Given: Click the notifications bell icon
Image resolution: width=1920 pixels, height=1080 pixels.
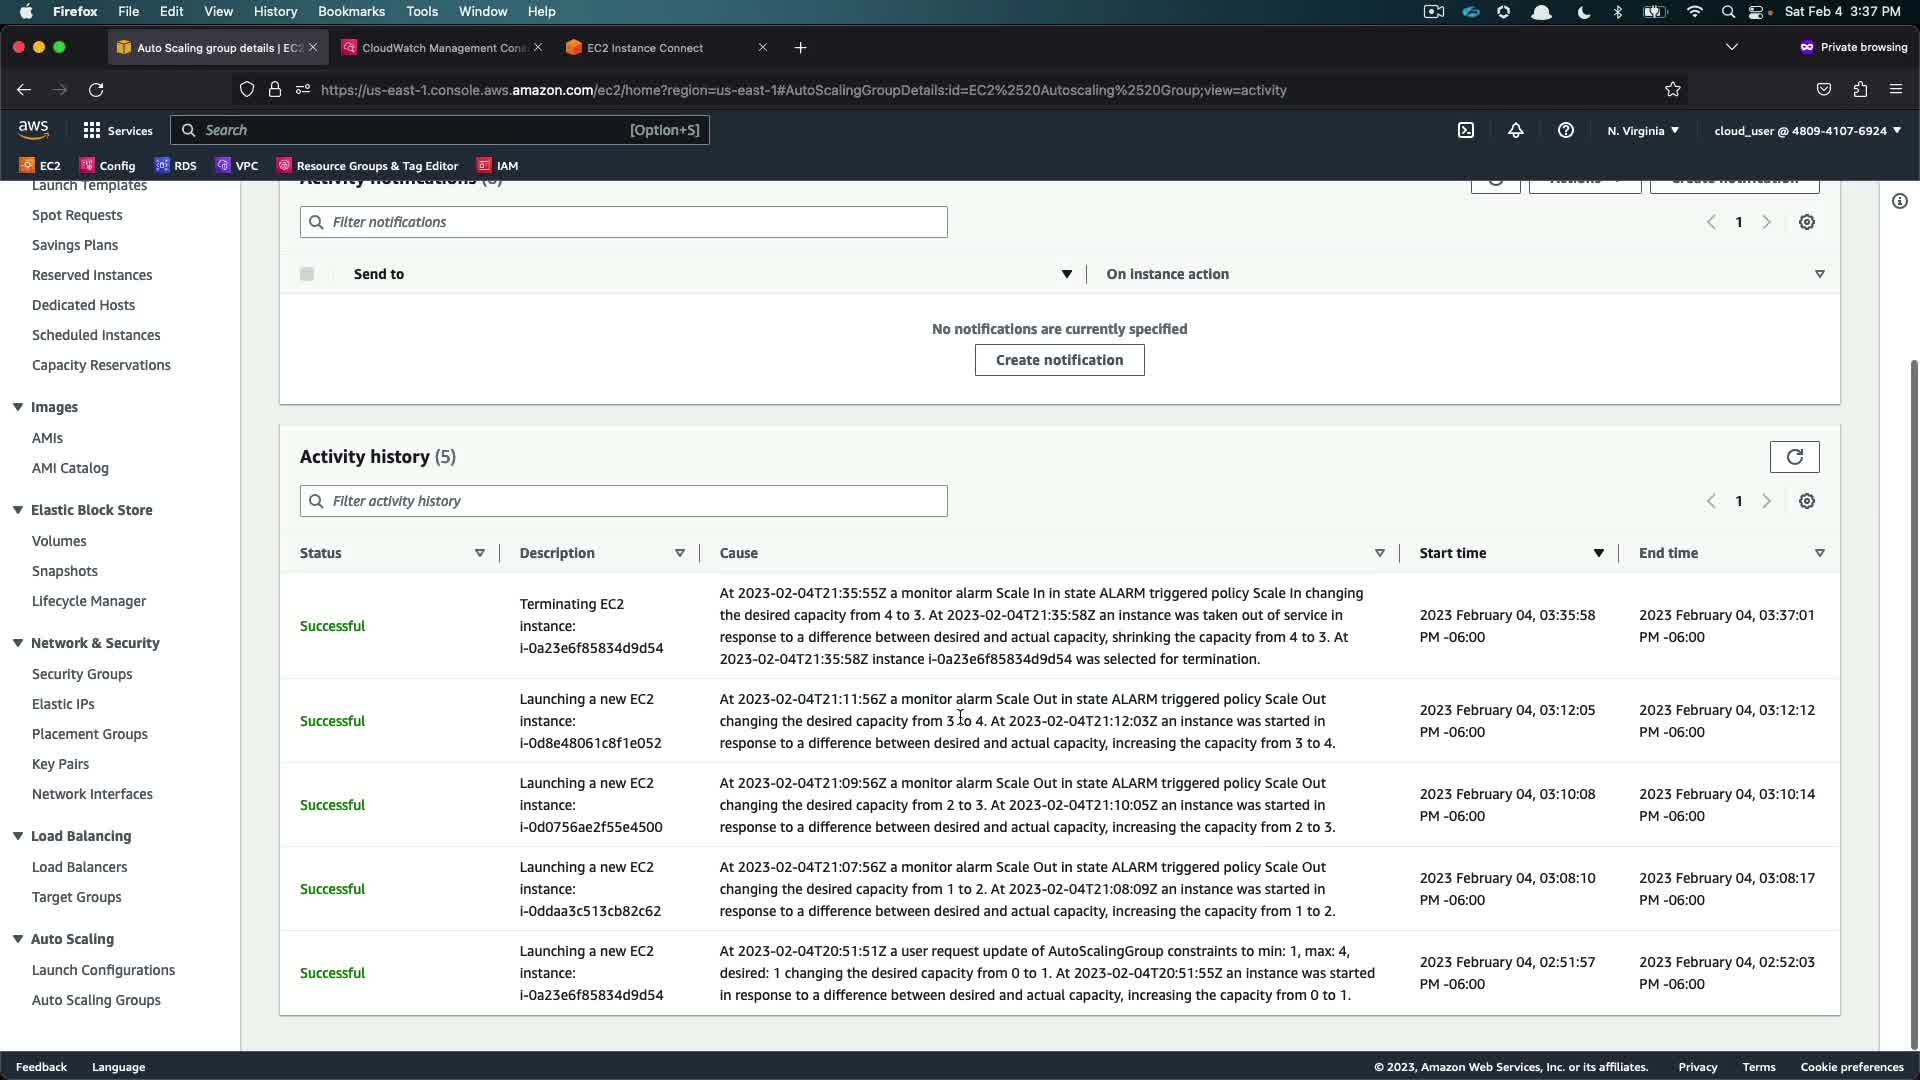Looking at the screenshot, I should pyautogui.click(x=1516, y=130).
